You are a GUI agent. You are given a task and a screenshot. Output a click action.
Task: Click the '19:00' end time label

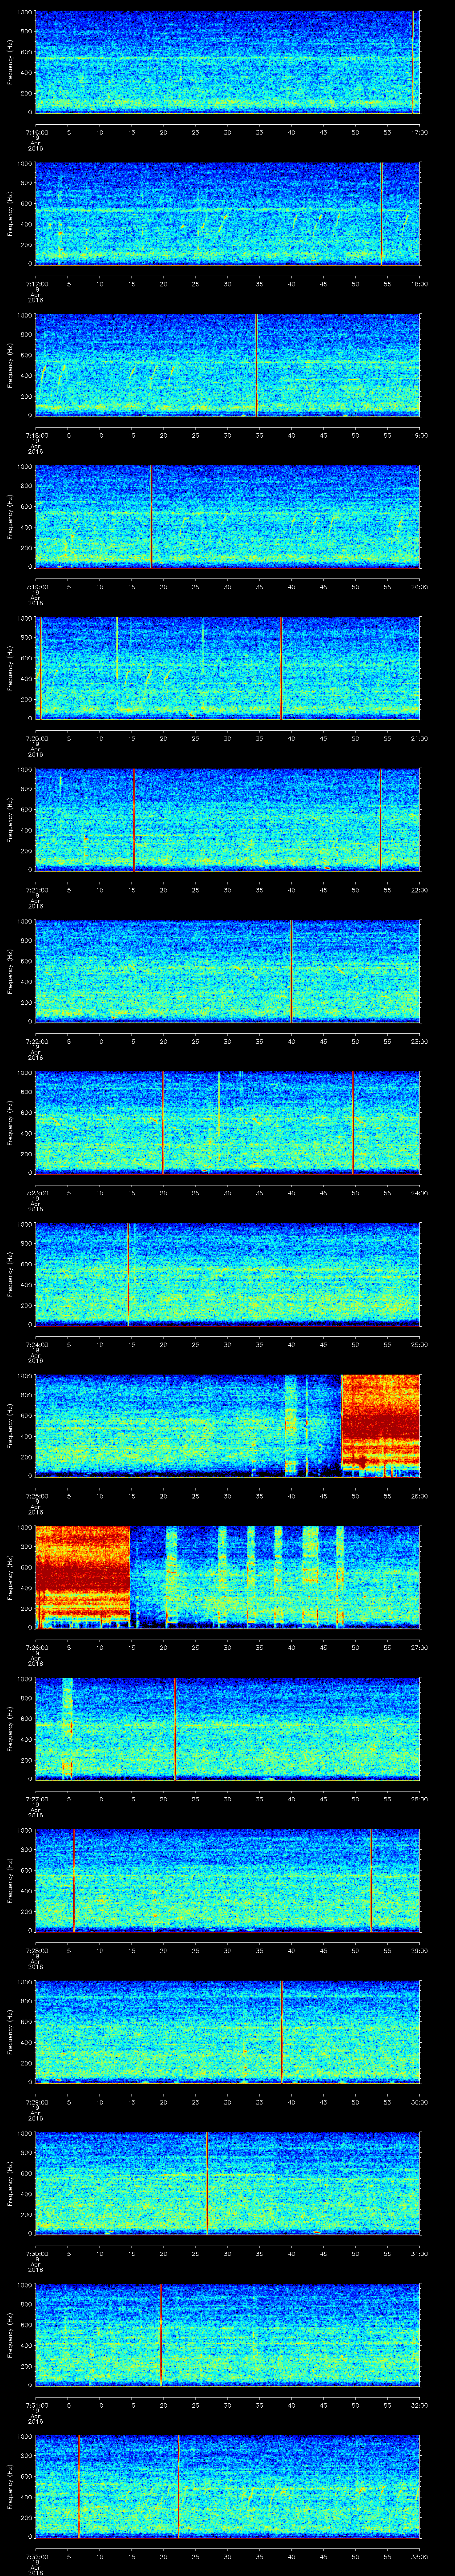pos(419,435)
